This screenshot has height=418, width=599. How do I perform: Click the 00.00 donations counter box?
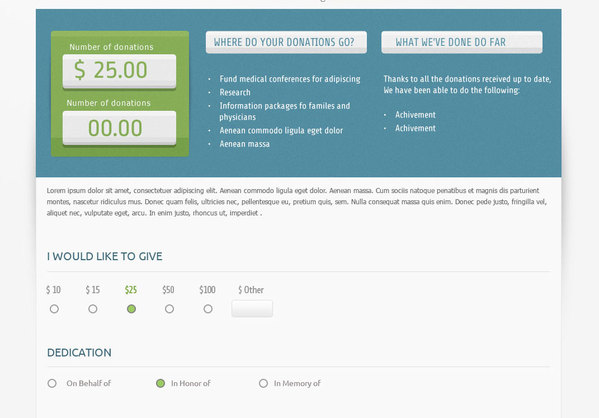click(x=120, y=128)
